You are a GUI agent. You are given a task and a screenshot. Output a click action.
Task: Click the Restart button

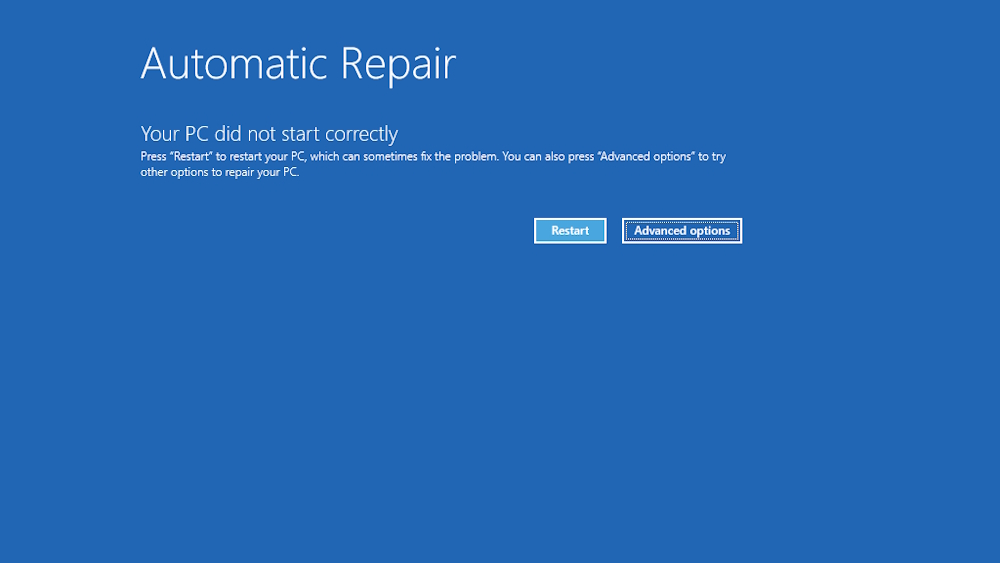[x=570, y=231]
